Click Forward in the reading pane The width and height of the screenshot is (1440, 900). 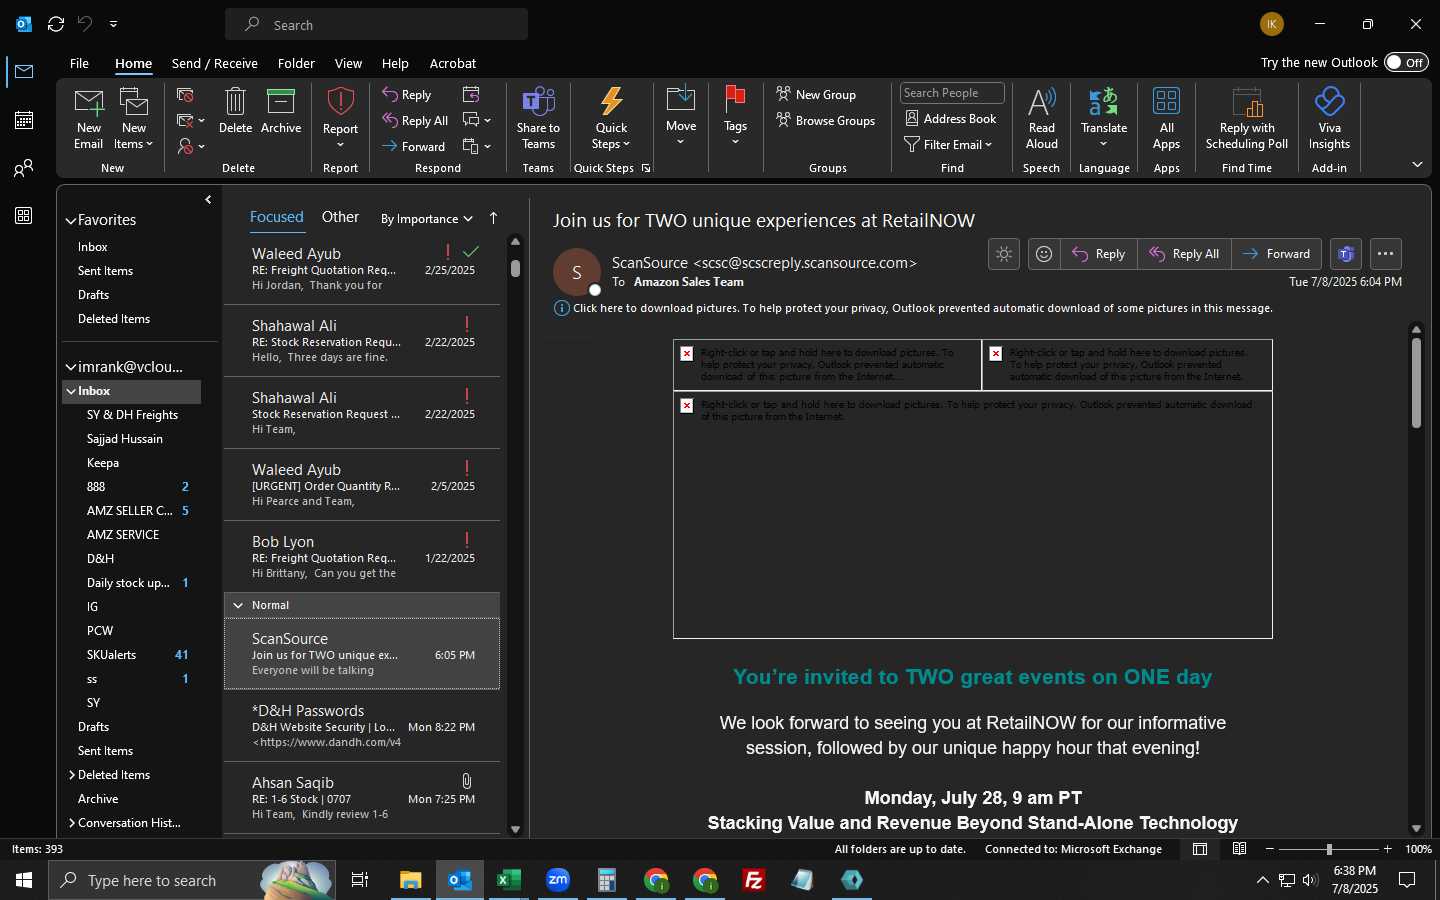tap(1276, 254)
